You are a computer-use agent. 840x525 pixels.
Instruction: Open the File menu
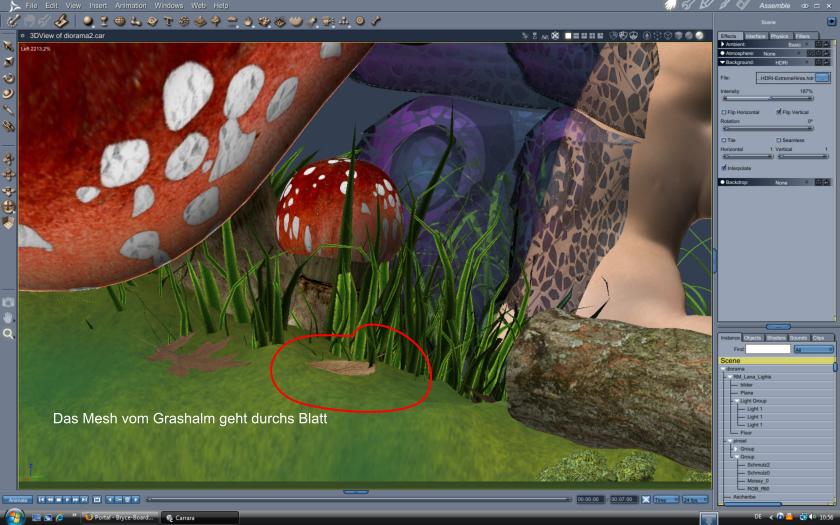[x=32, y=5]
